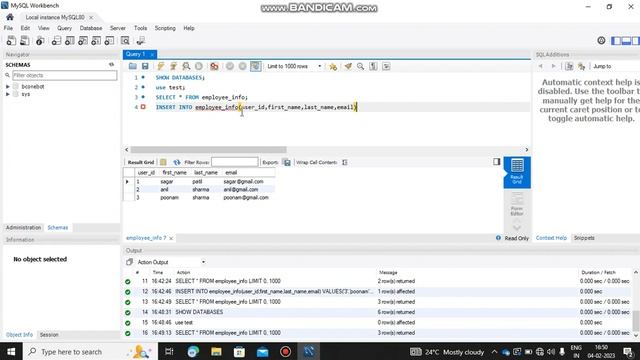Open the File menu
This screenshot has width=640, height=360.
[8, 28]
